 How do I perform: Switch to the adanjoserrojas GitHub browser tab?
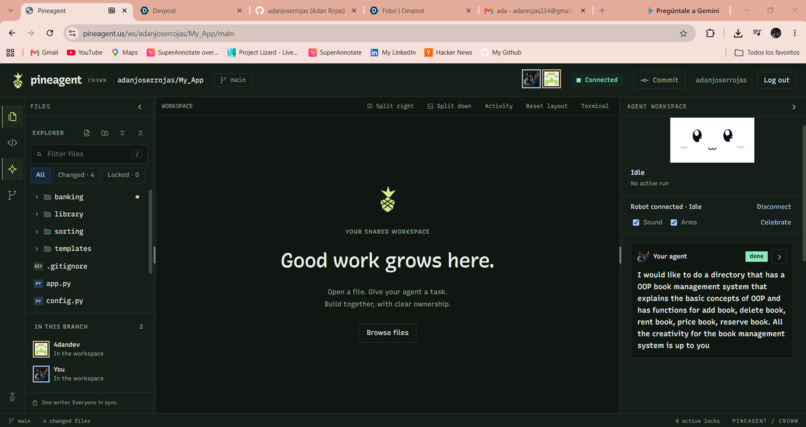tap(306, 10)
